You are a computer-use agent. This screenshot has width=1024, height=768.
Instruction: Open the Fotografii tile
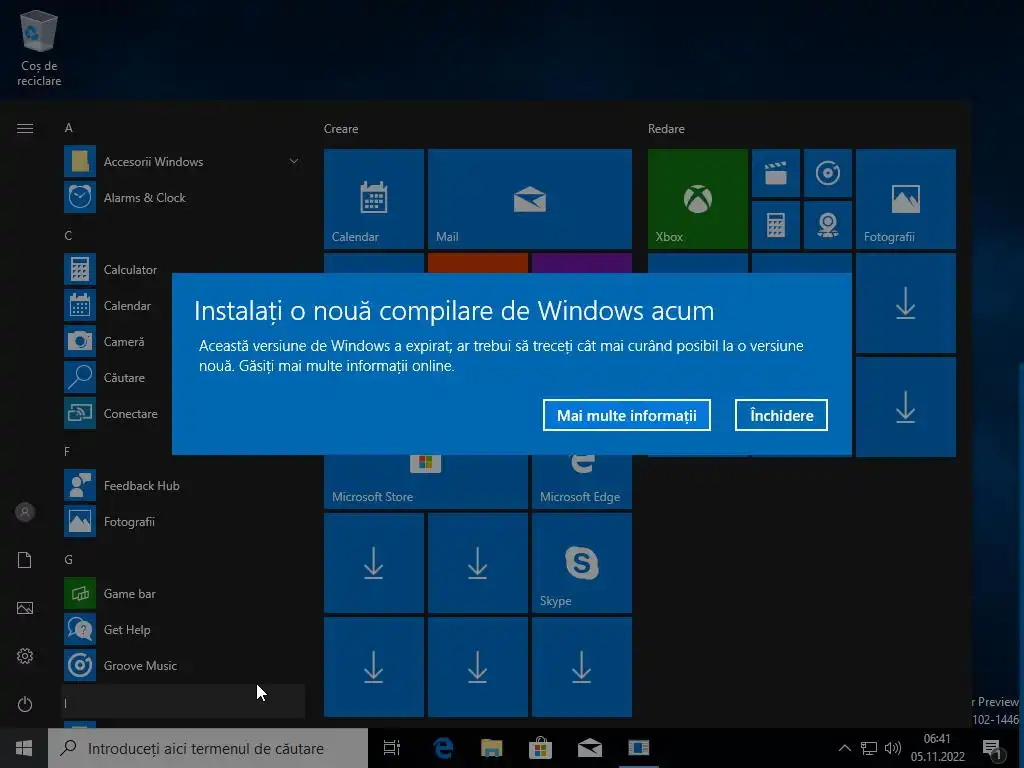pyautogui.click(x=906, y=199)
